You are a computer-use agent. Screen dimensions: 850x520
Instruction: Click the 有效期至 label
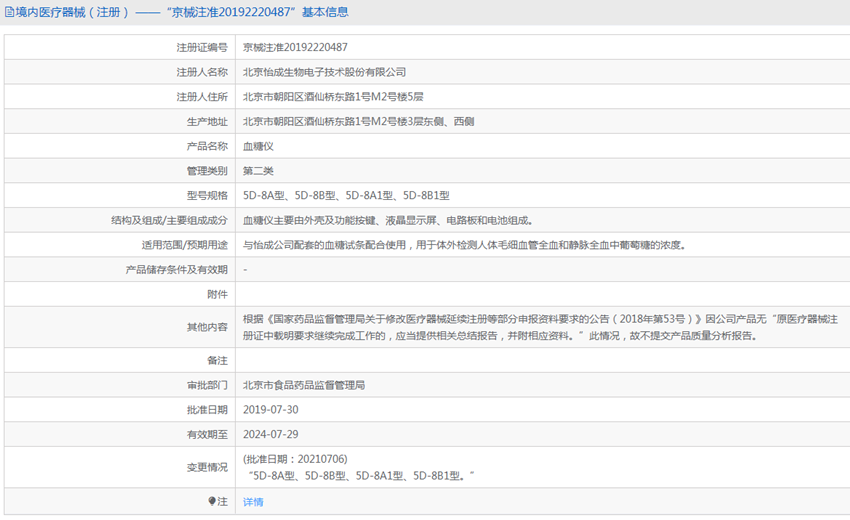pos(207,434)
